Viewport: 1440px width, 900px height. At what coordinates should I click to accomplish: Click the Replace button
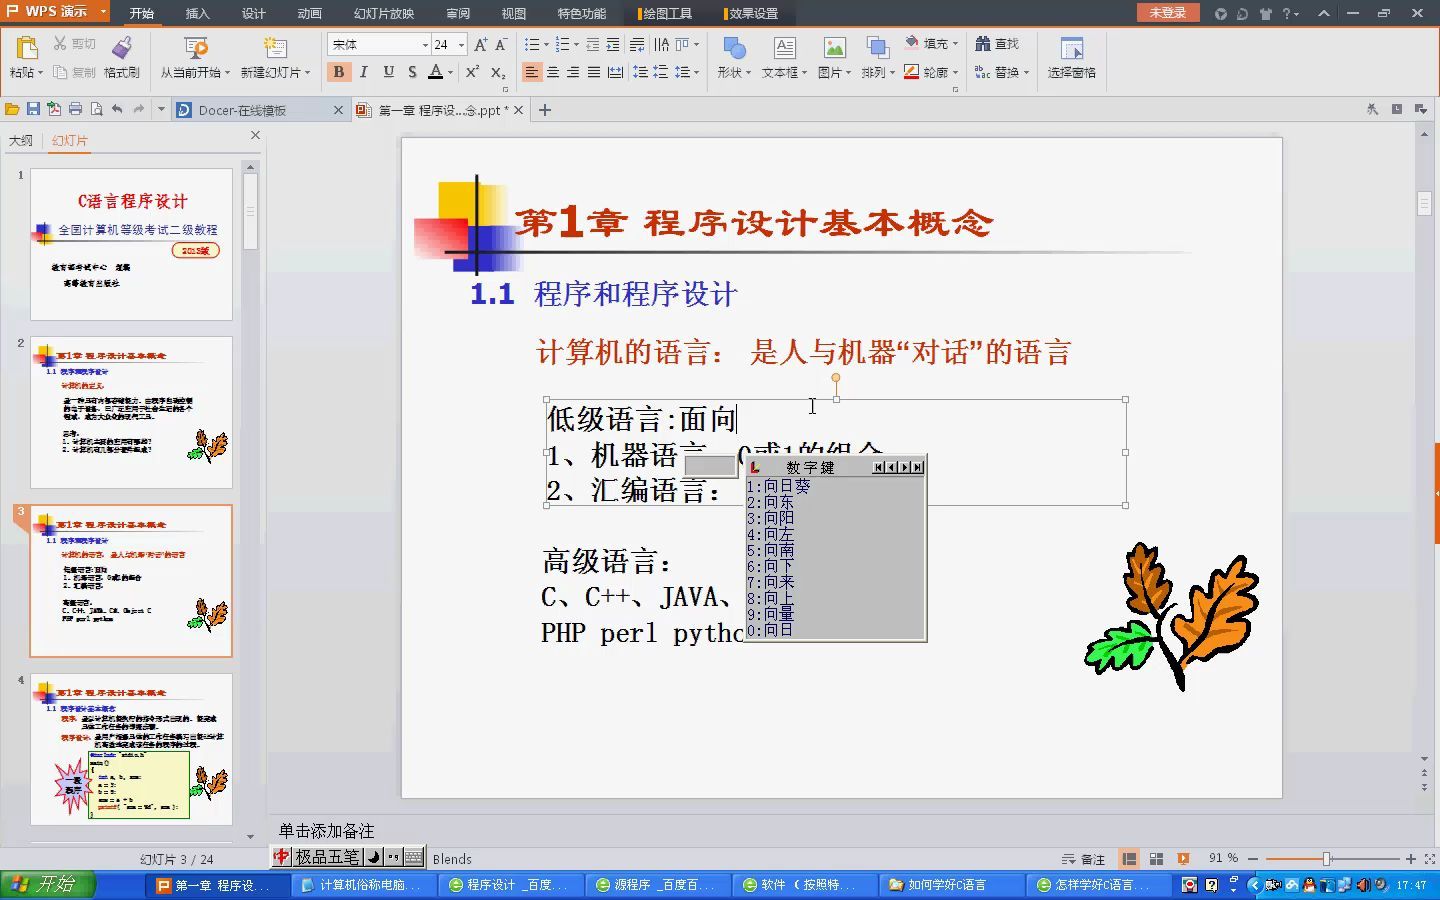pyautogui.click(x=1001, y=72)
